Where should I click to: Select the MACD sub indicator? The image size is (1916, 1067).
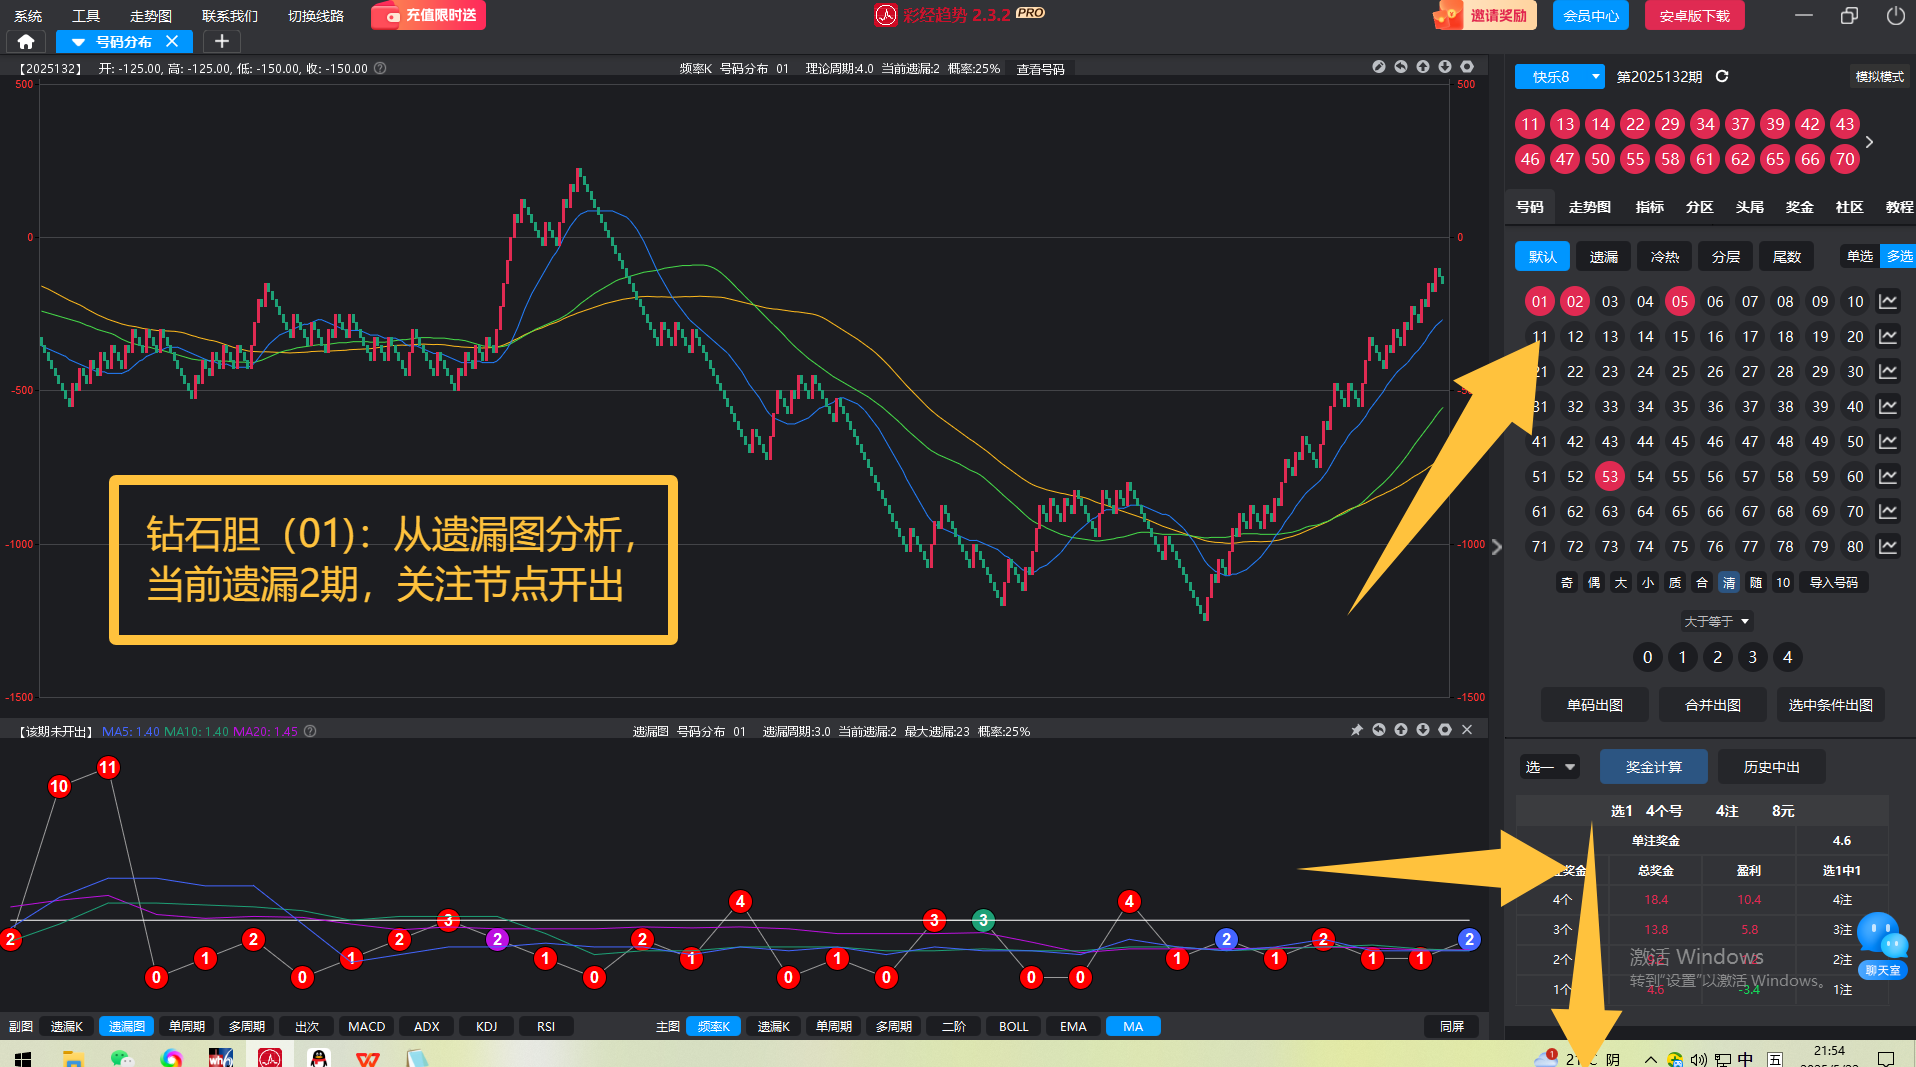(x=366, y=1026)
